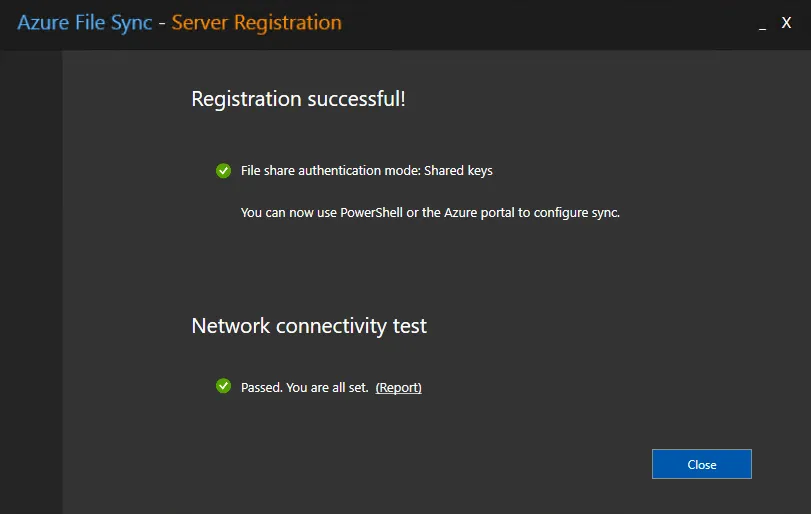Image resolution: width=811 pixels, height=514 pixels.
Task: Click the Shared keys value text
Action: click(x=458, y=171)
